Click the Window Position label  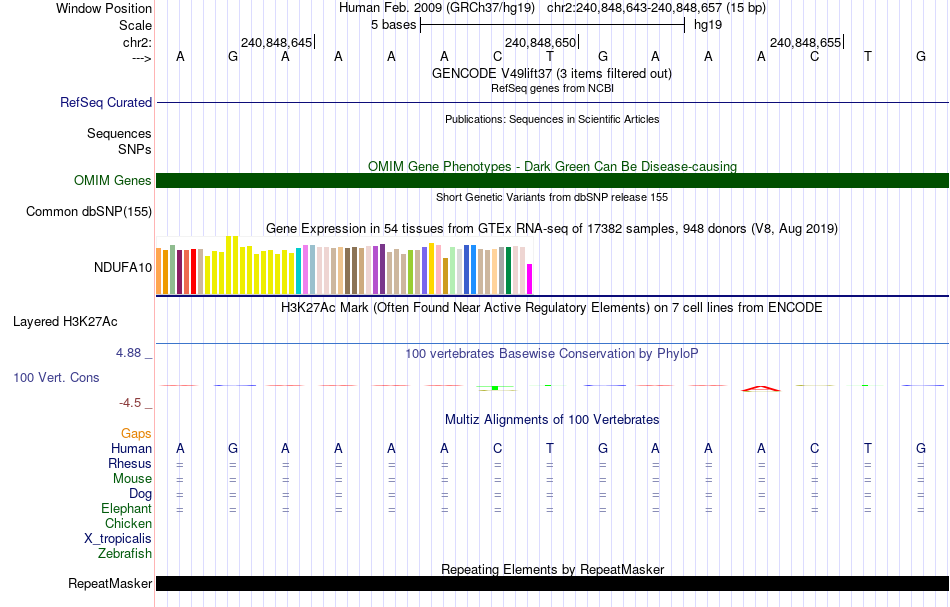(104, 8)
